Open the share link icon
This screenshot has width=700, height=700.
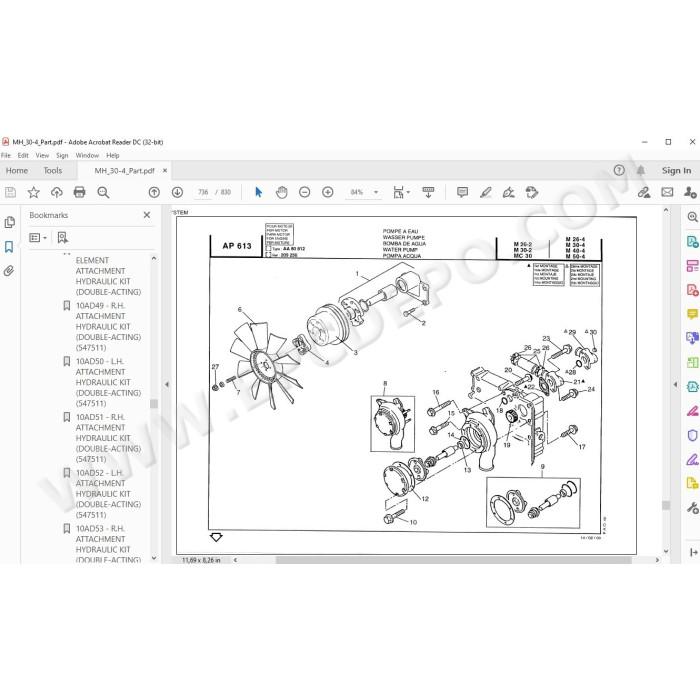644,192
